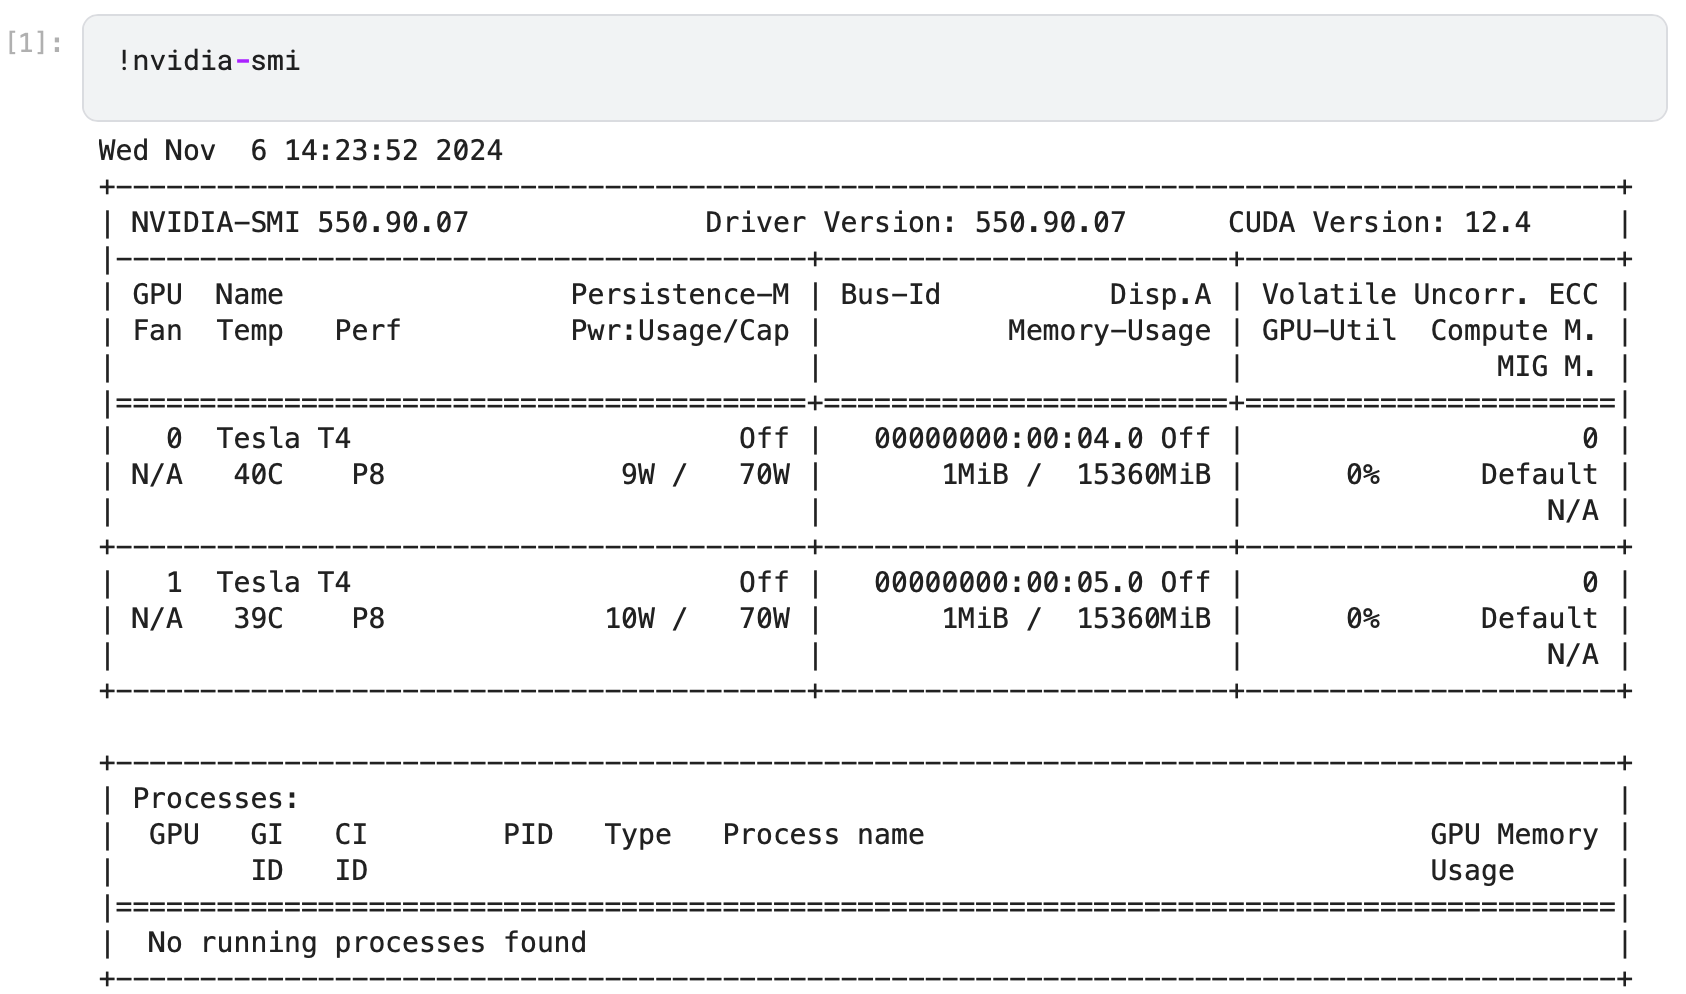Click the MIG M. header text
The image size is (1686, 994).
point(1545,367)
